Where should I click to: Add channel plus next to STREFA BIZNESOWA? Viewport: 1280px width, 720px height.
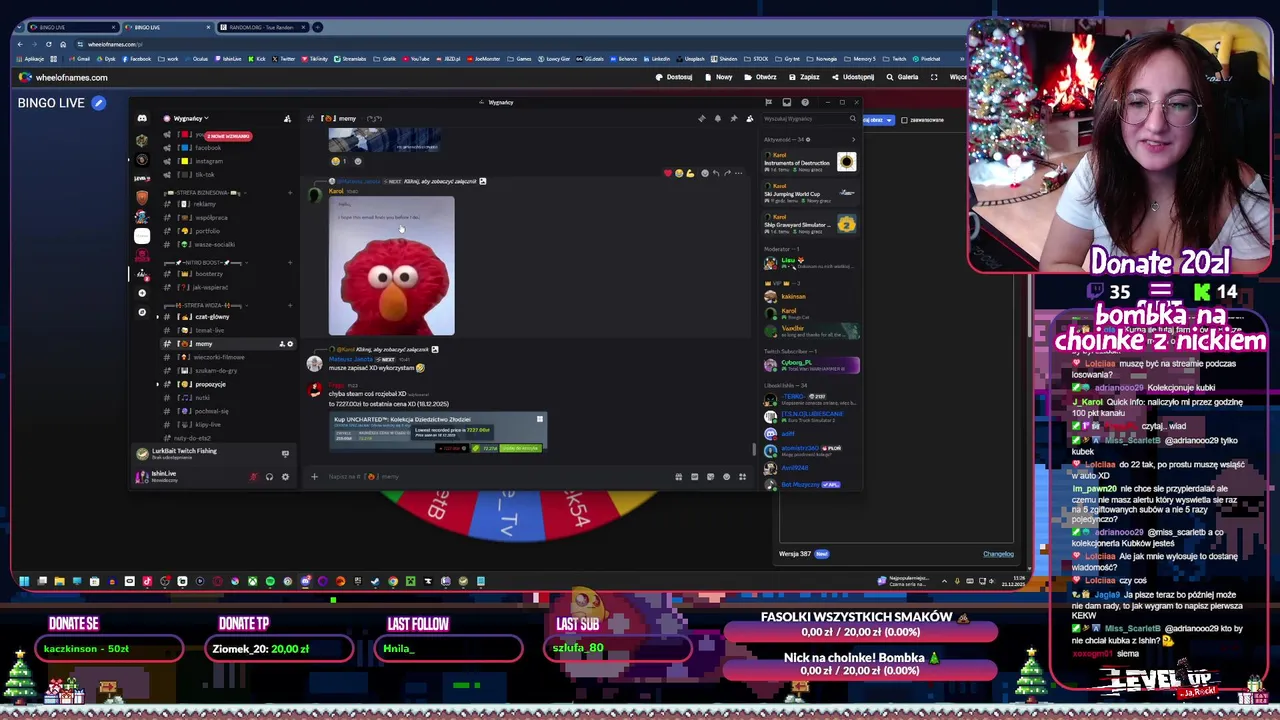click(290, 192)
